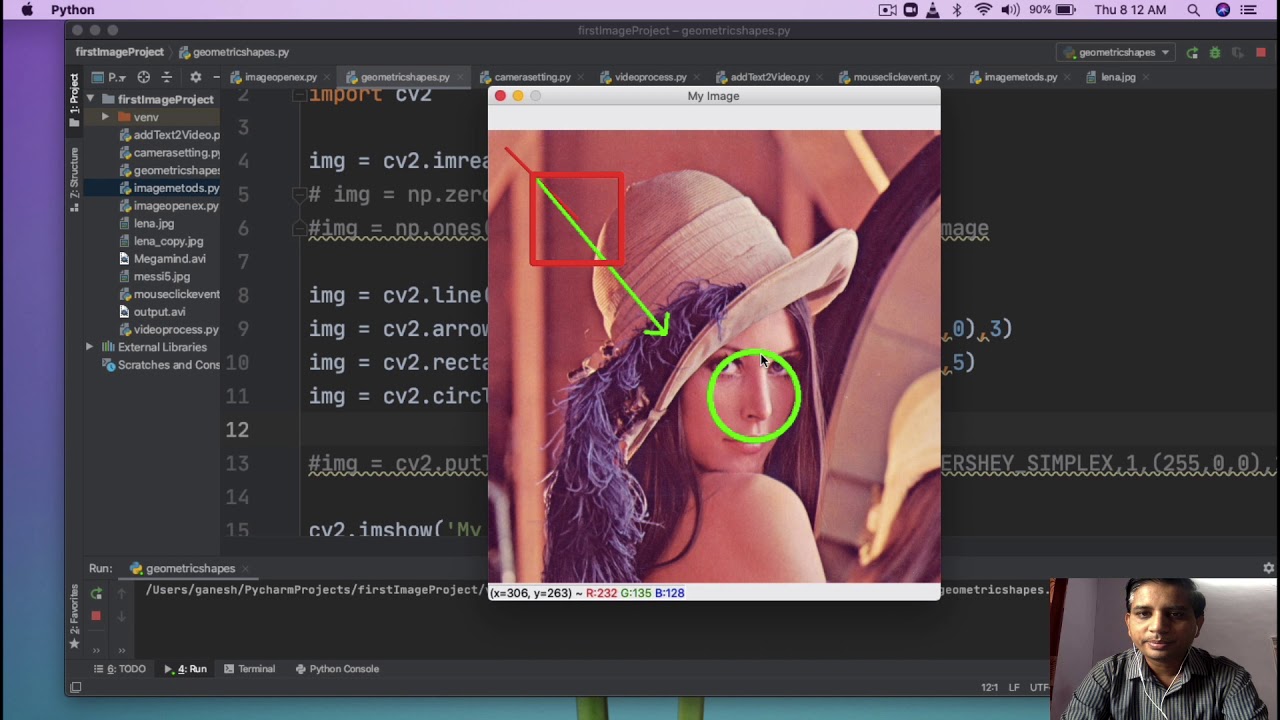Open Notification Center list icon
1280x720 pixels.
click(x=1248, y=10)
